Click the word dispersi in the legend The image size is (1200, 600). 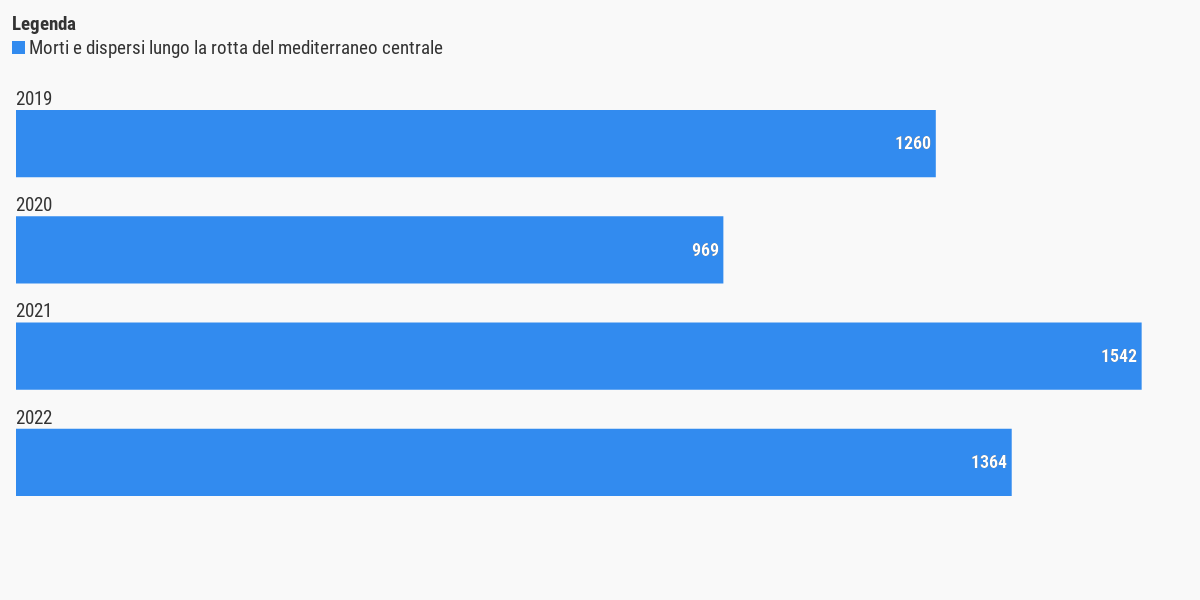click(115, 48)
